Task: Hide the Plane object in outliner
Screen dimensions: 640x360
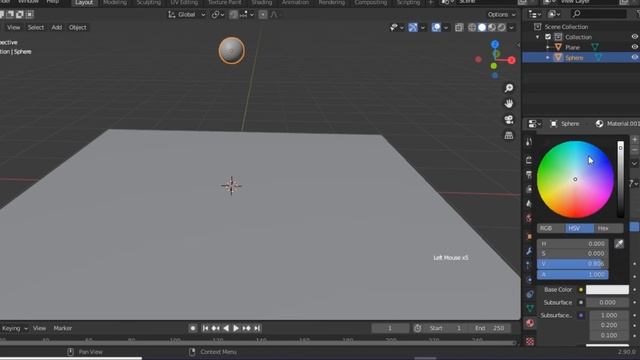Action: point(635,47)
